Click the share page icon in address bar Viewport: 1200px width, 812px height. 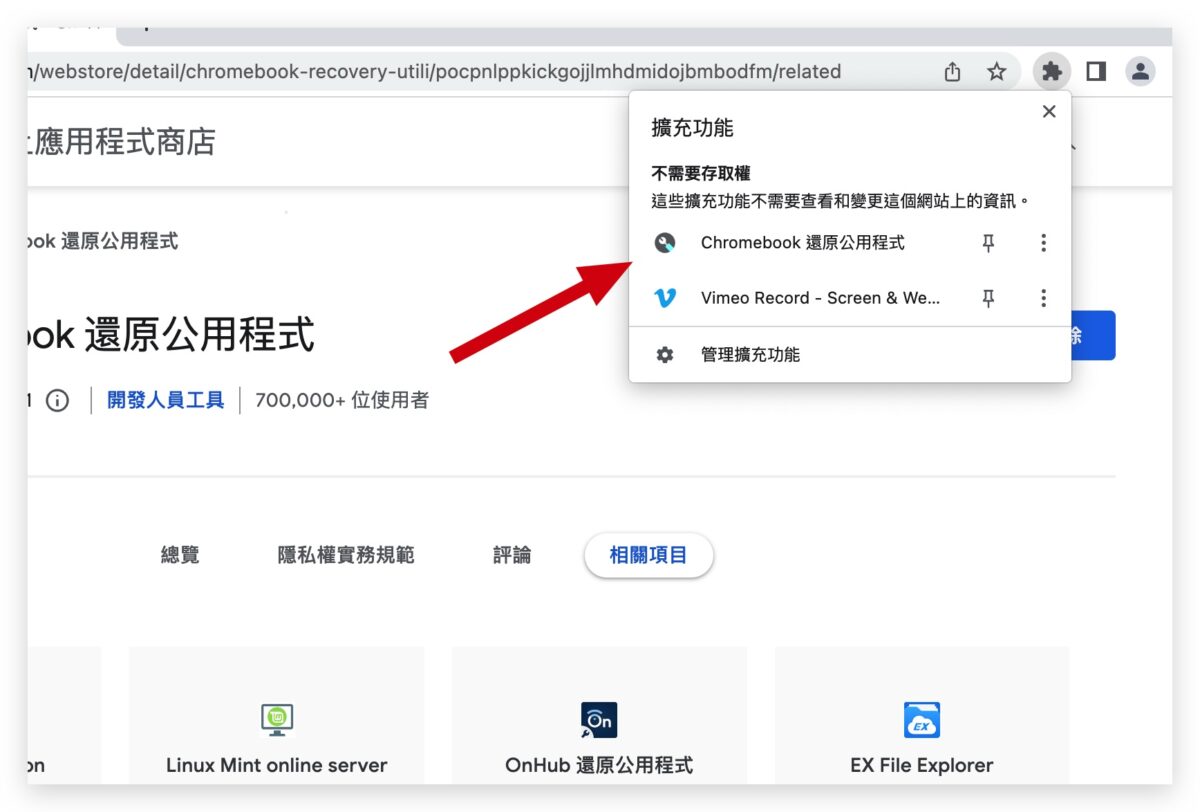(x=952, y=72)
